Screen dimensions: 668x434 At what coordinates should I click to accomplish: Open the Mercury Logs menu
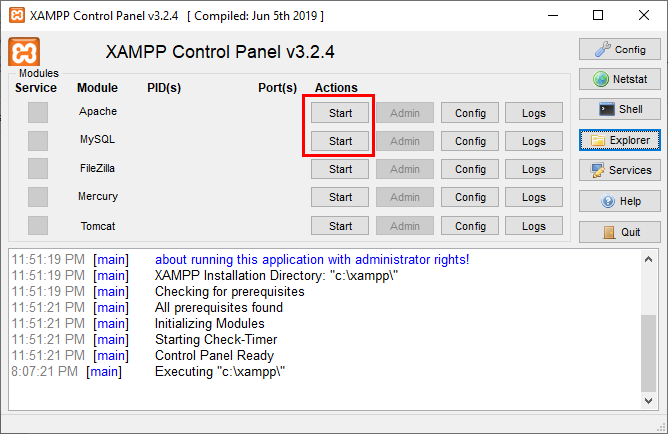[534, 197]
